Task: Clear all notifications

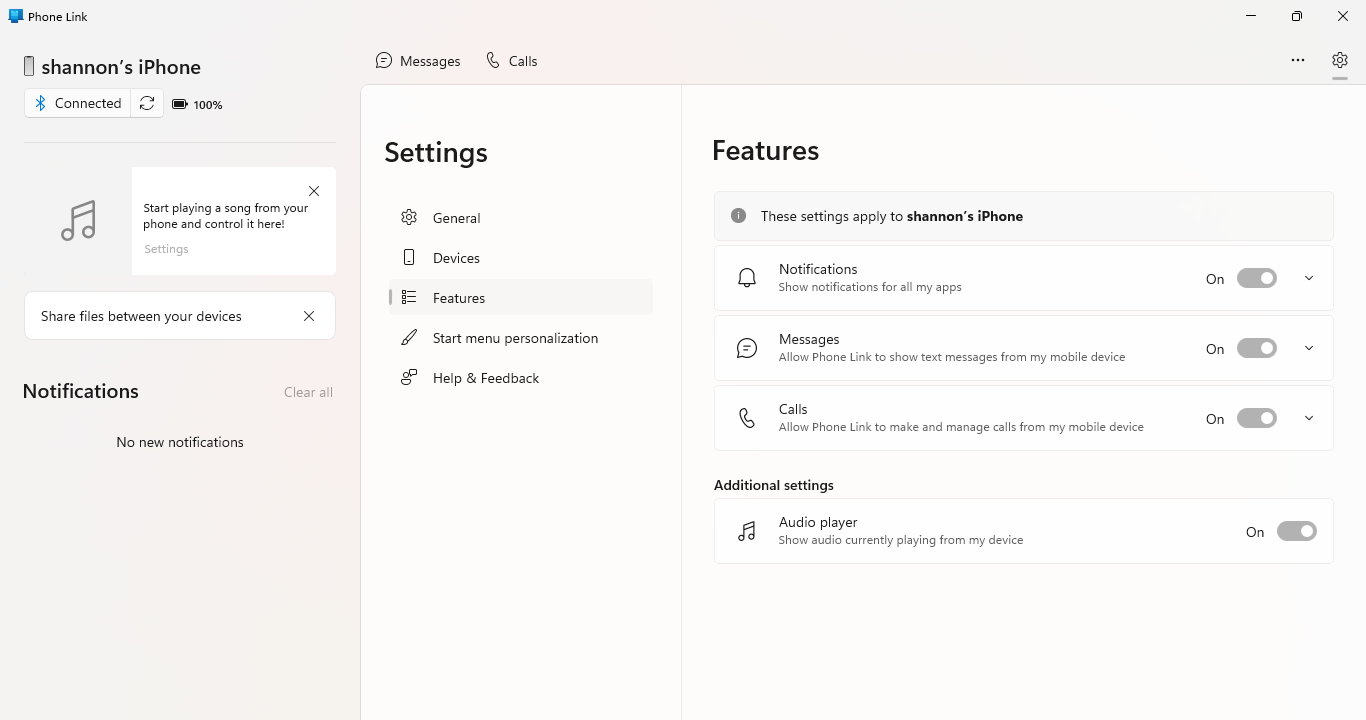Action: point(308,392)
